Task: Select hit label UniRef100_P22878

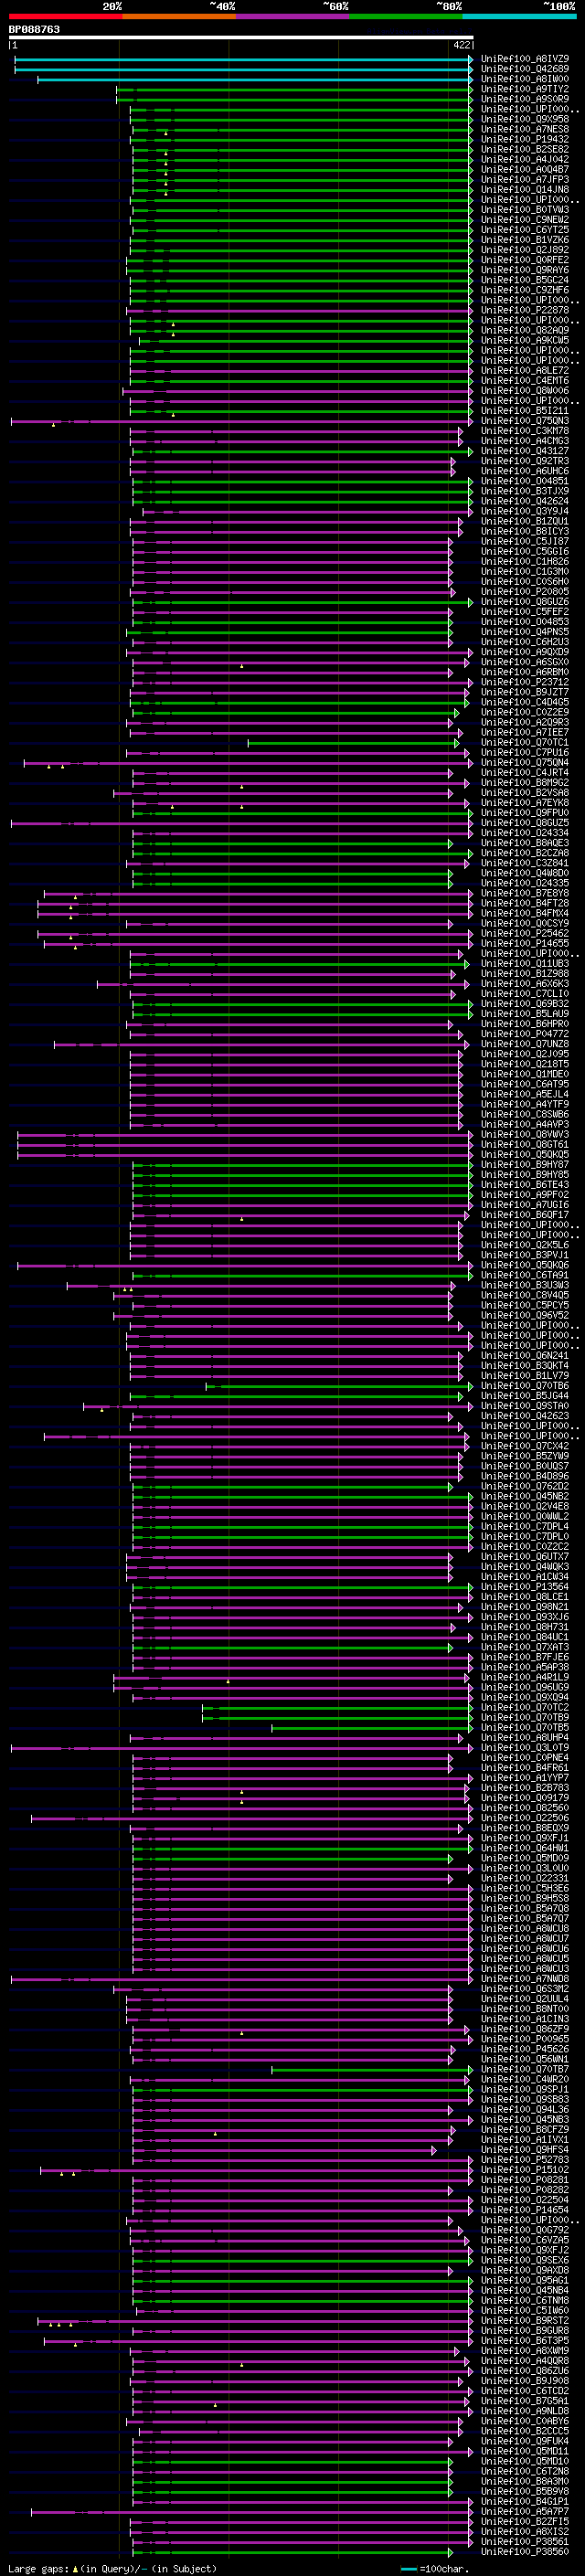Action: coord(525,310)
